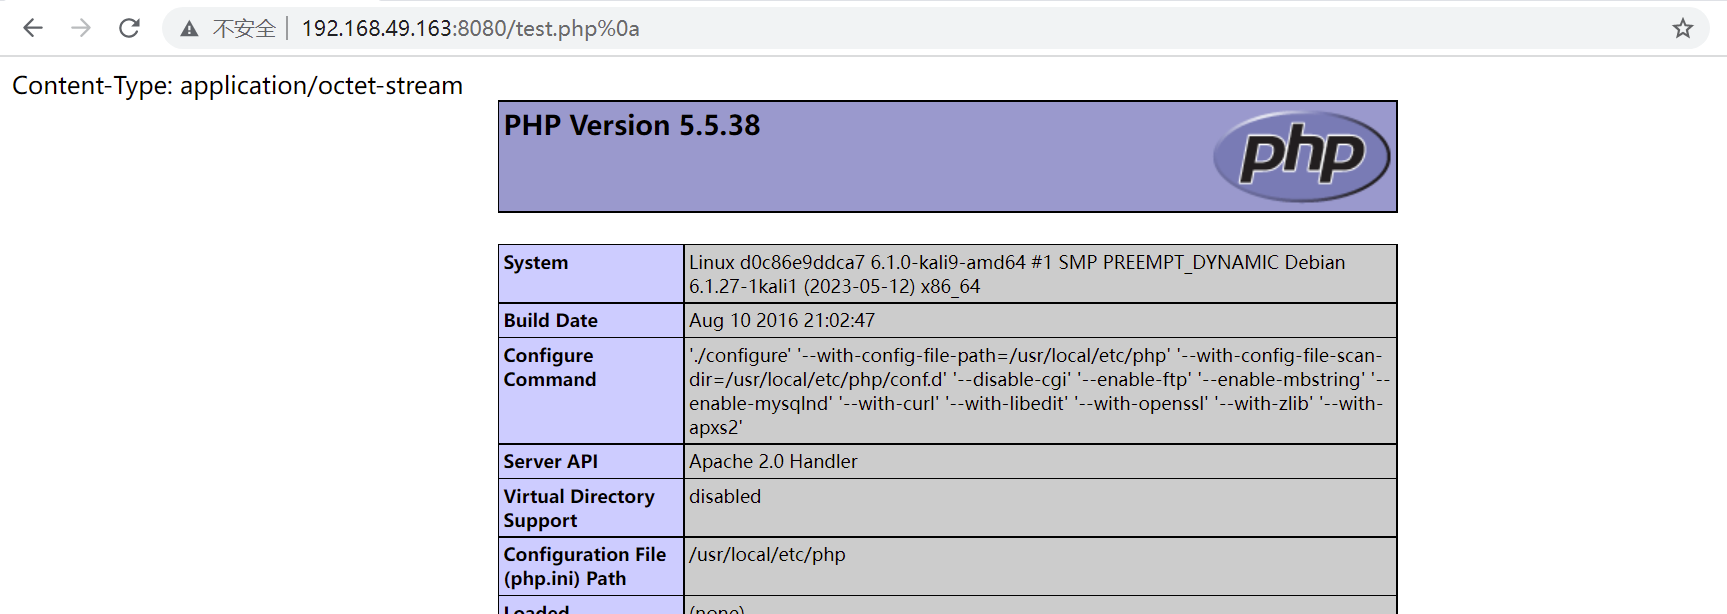1727x614 pixels.
Task: Click the PHP Version 5.5.38 heading
Action: coord(631,125)
